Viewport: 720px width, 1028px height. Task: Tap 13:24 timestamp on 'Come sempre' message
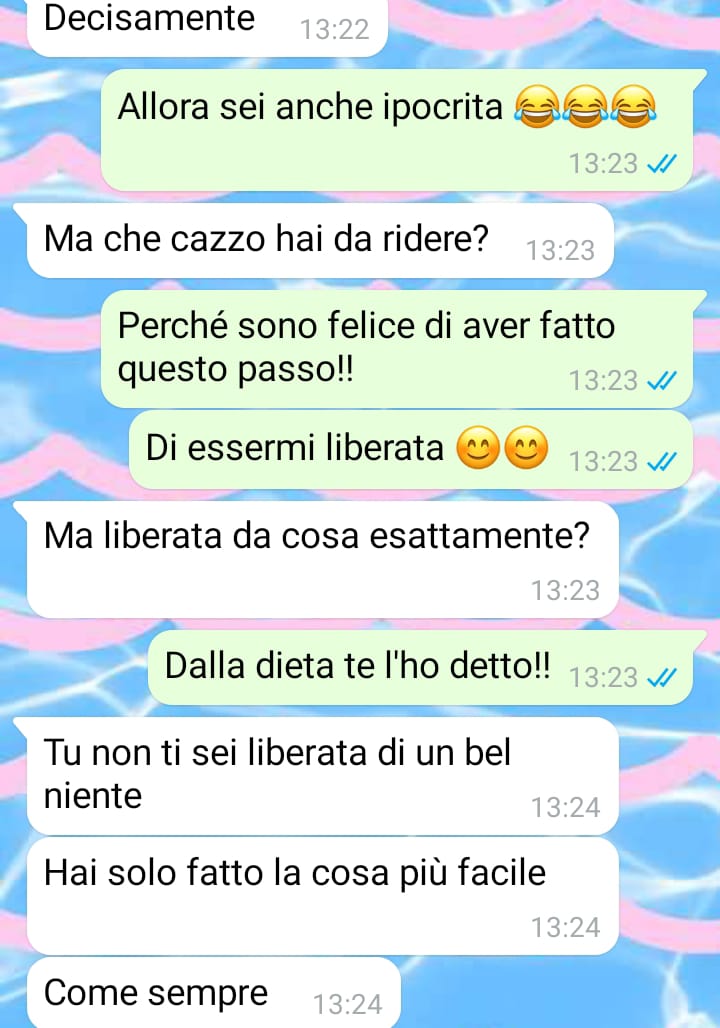tap(348, 1005)
